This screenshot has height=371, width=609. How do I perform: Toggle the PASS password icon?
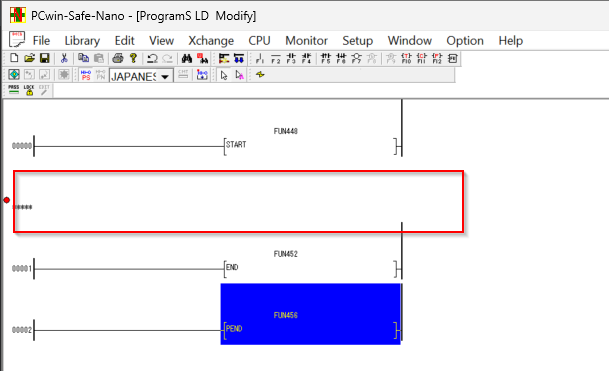coord(14,90)
